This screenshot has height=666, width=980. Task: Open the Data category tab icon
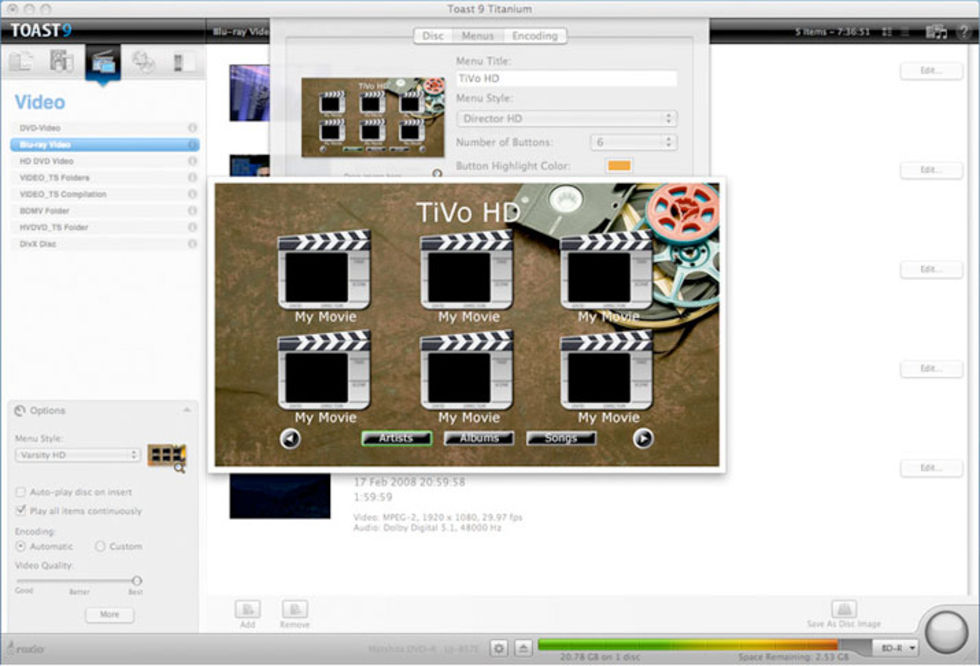pyautogui.click(x=21, y=62)
